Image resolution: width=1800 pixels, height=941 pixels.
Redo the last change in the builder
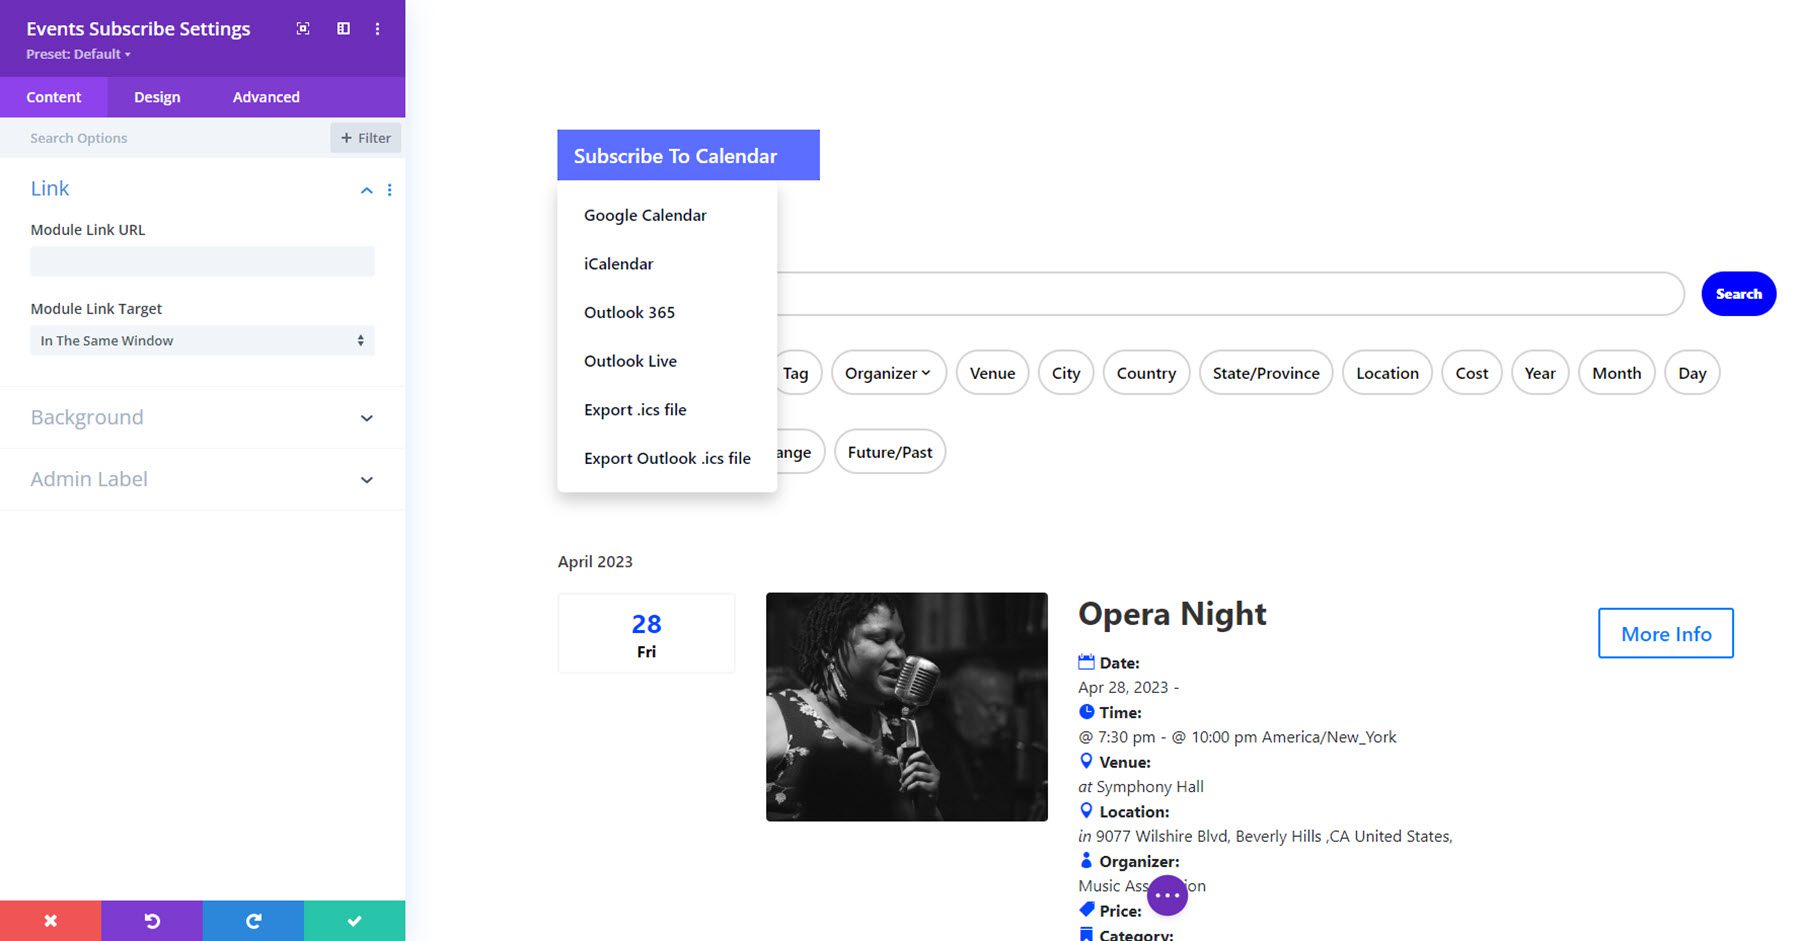(x=253, y=920)
